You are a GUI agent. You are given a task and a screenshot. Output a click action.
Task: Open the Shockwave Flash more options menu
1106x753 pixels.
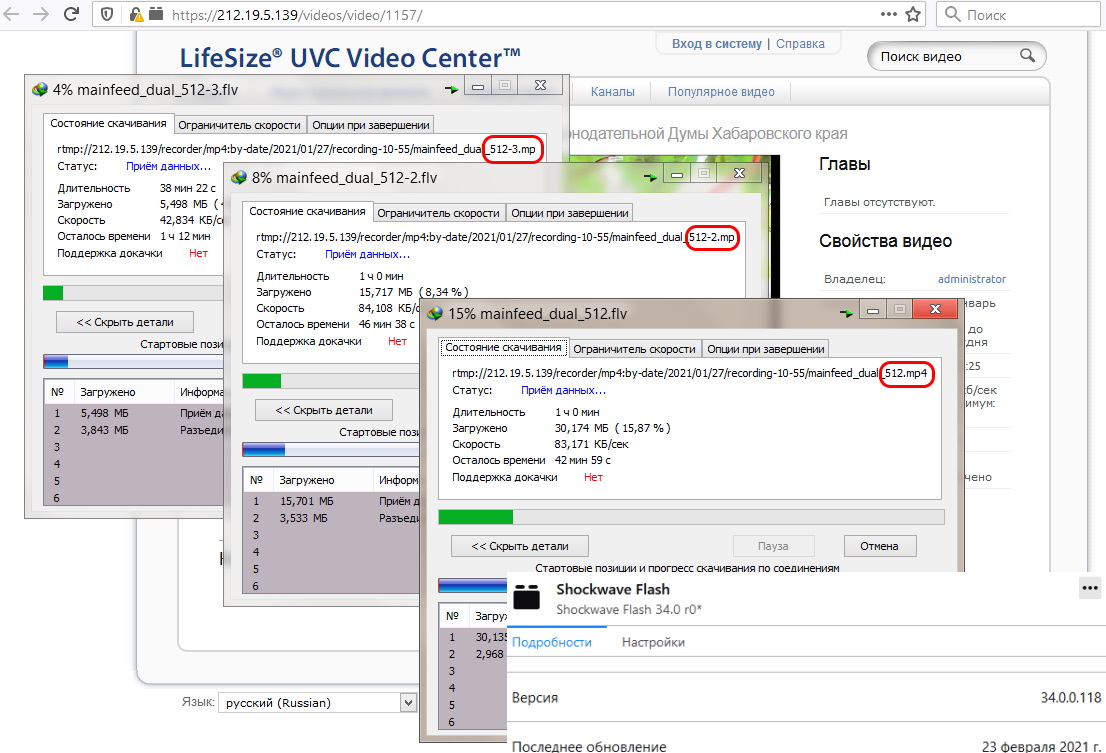click(1090, 588)
